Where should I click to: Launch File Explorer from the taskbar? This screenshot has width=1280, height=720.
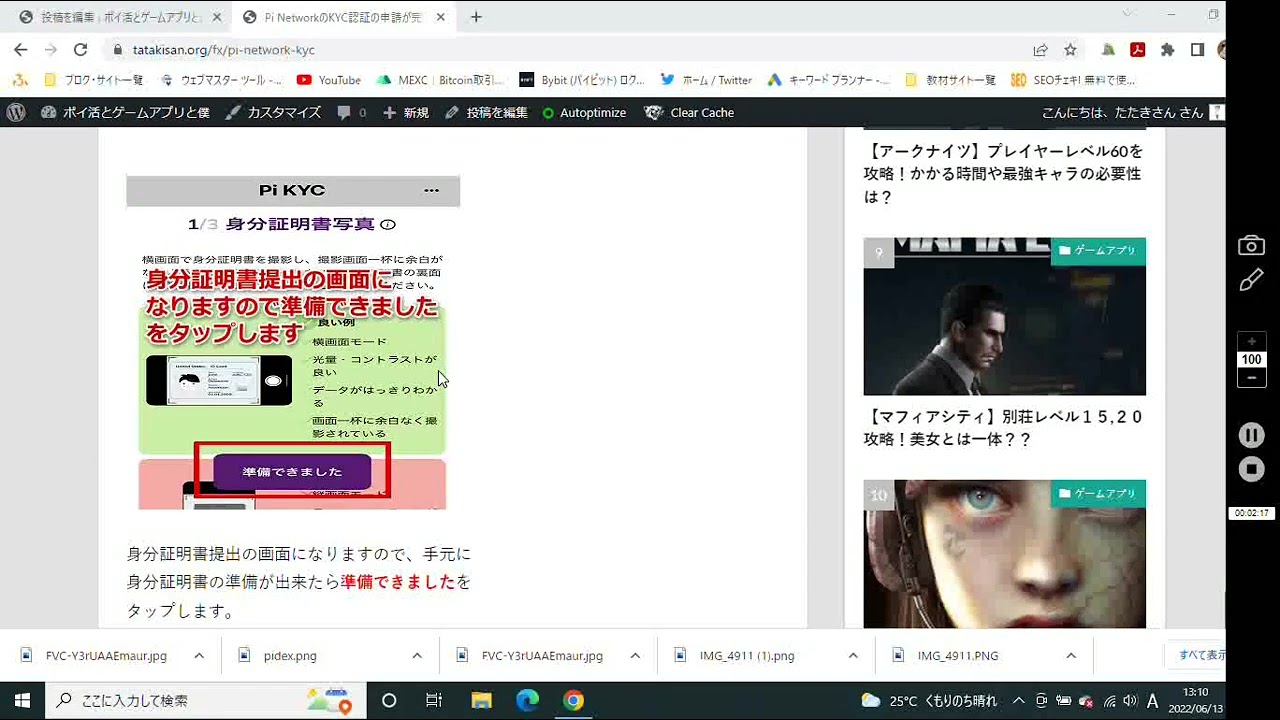[481, 700]
